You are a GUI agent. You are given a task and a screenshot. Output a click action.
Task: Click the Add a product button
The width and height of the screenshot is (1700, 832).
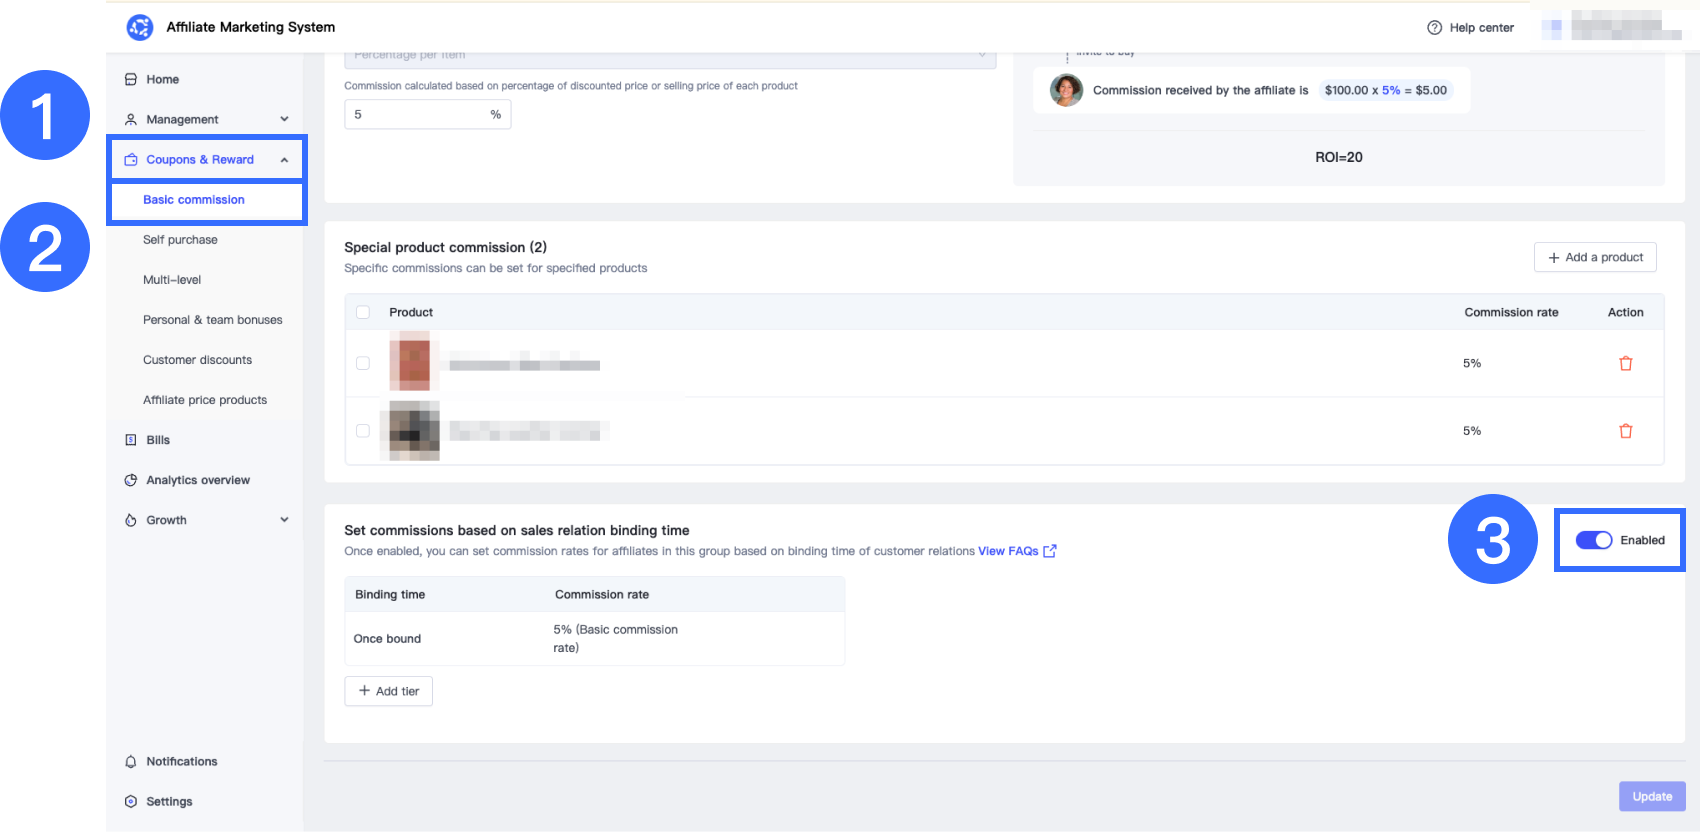pos(1595,257)
